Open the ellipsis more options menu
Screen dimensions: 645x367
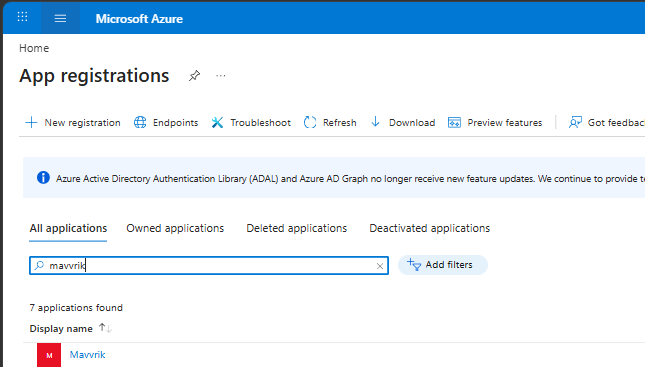coord(220,76)
